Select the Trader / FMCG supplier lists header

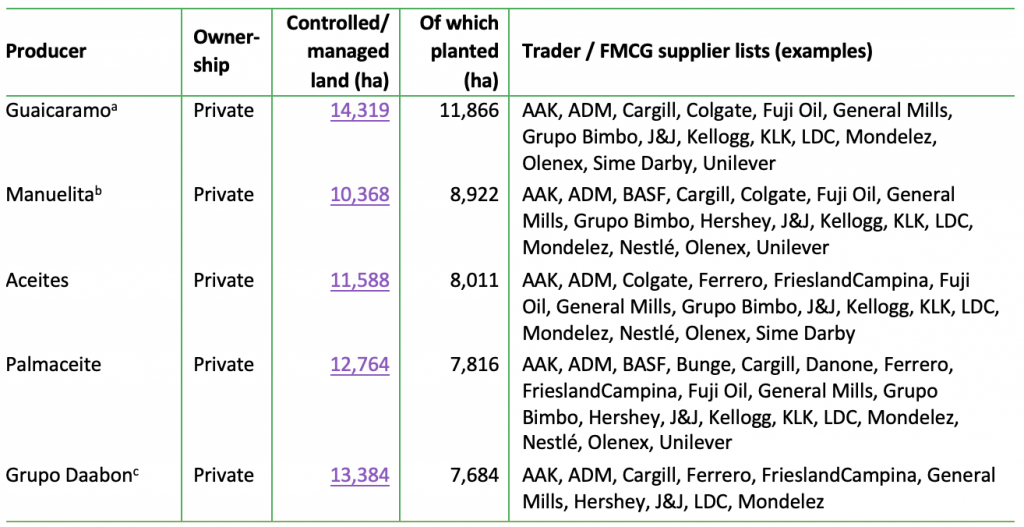pyautogui.click(x=697, y=51)
